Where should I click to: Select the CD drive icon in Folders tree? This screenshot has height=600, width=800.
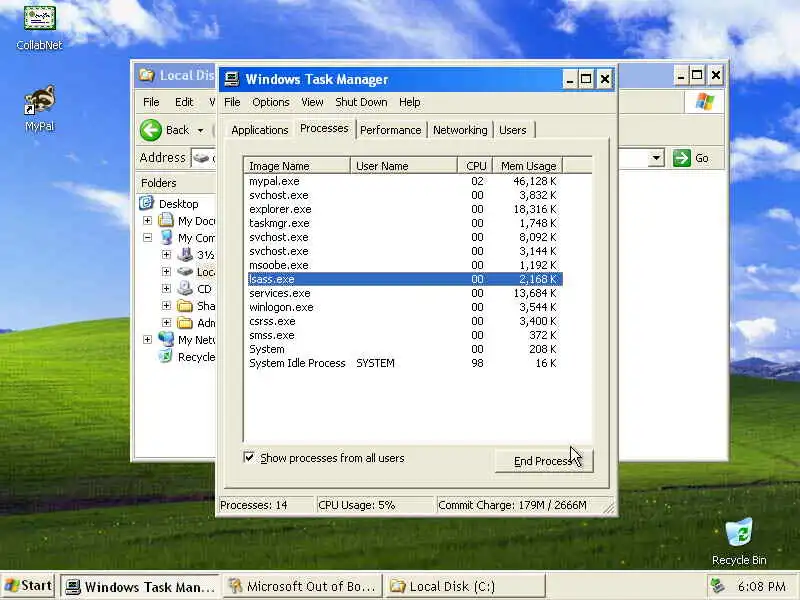coord(185,288)
